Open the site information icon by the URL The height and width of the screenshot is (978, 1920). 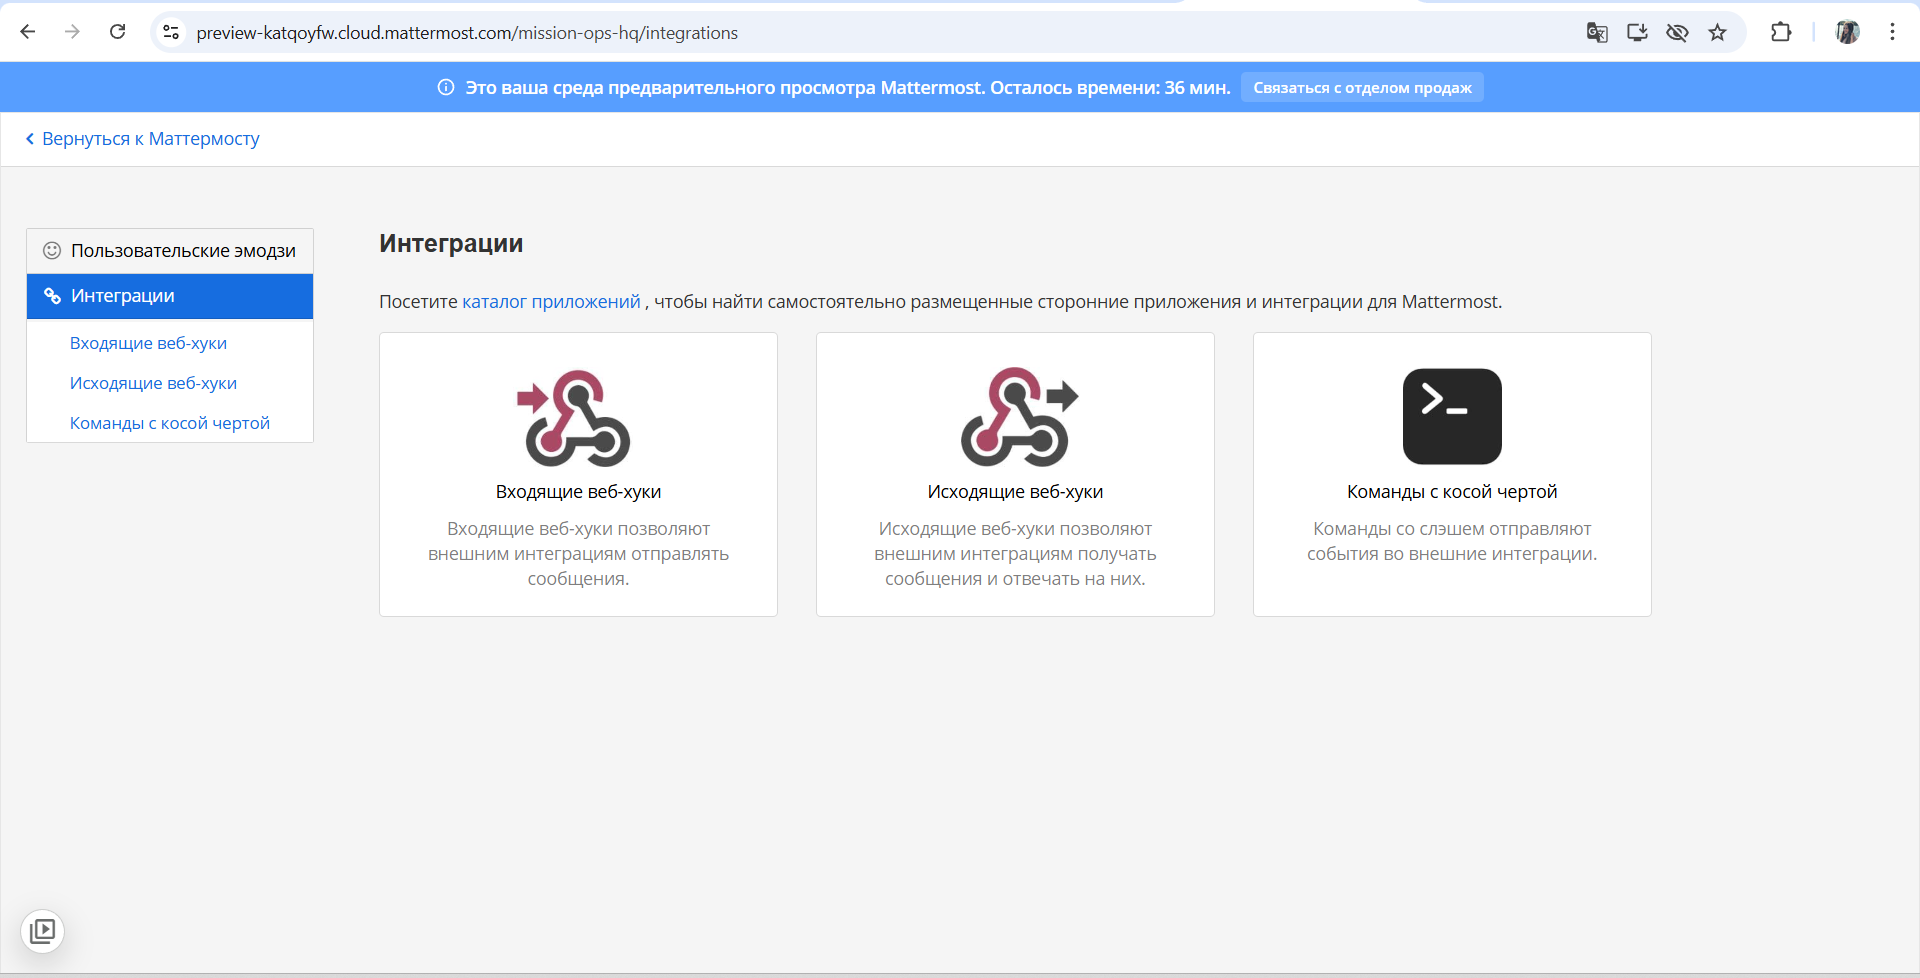(x=171, y=33)
